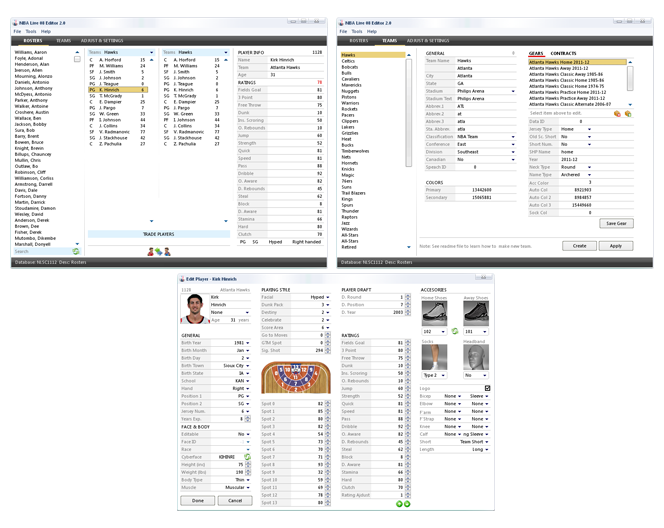Open Tools menu in Rosters window

coord(31,31)
